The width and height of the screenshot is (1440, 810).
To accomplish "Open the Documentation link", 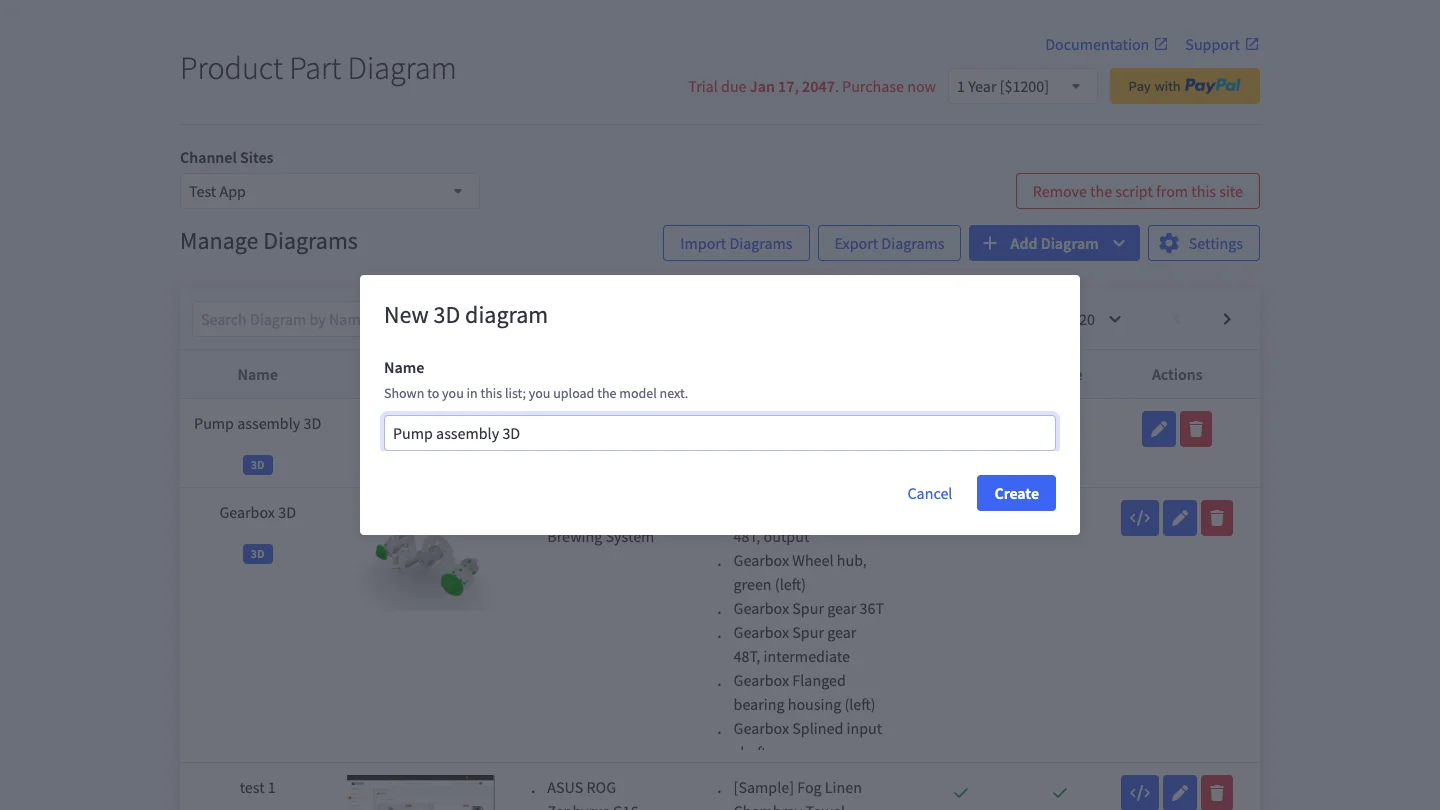I will [1106, 45].
